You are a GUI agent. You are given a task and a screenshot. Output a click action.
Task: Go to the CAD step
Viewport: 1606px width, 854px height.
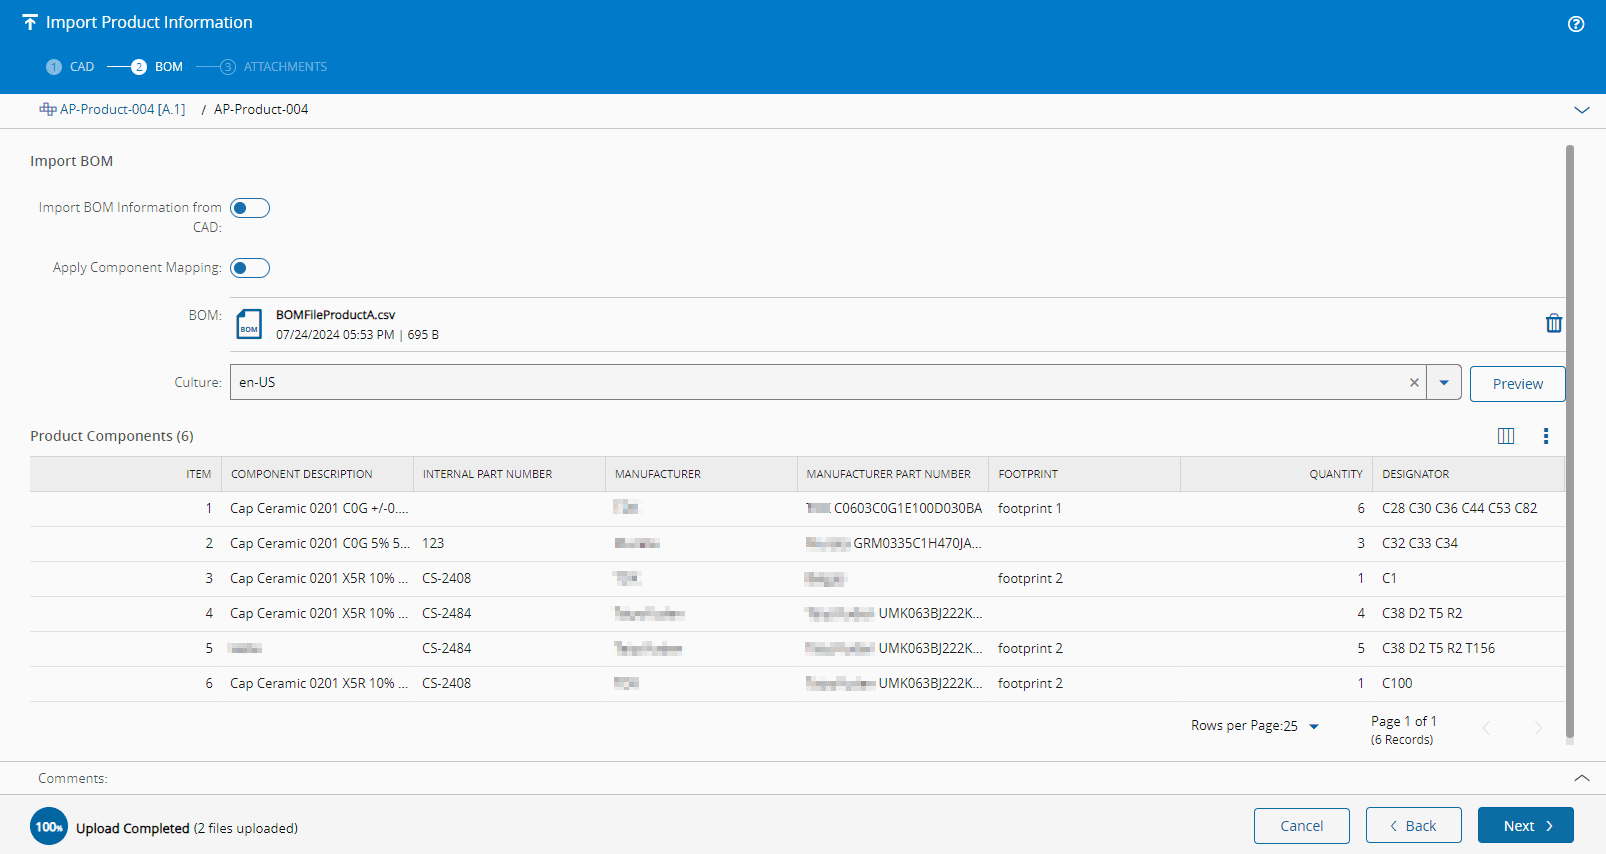coord(70,67)
